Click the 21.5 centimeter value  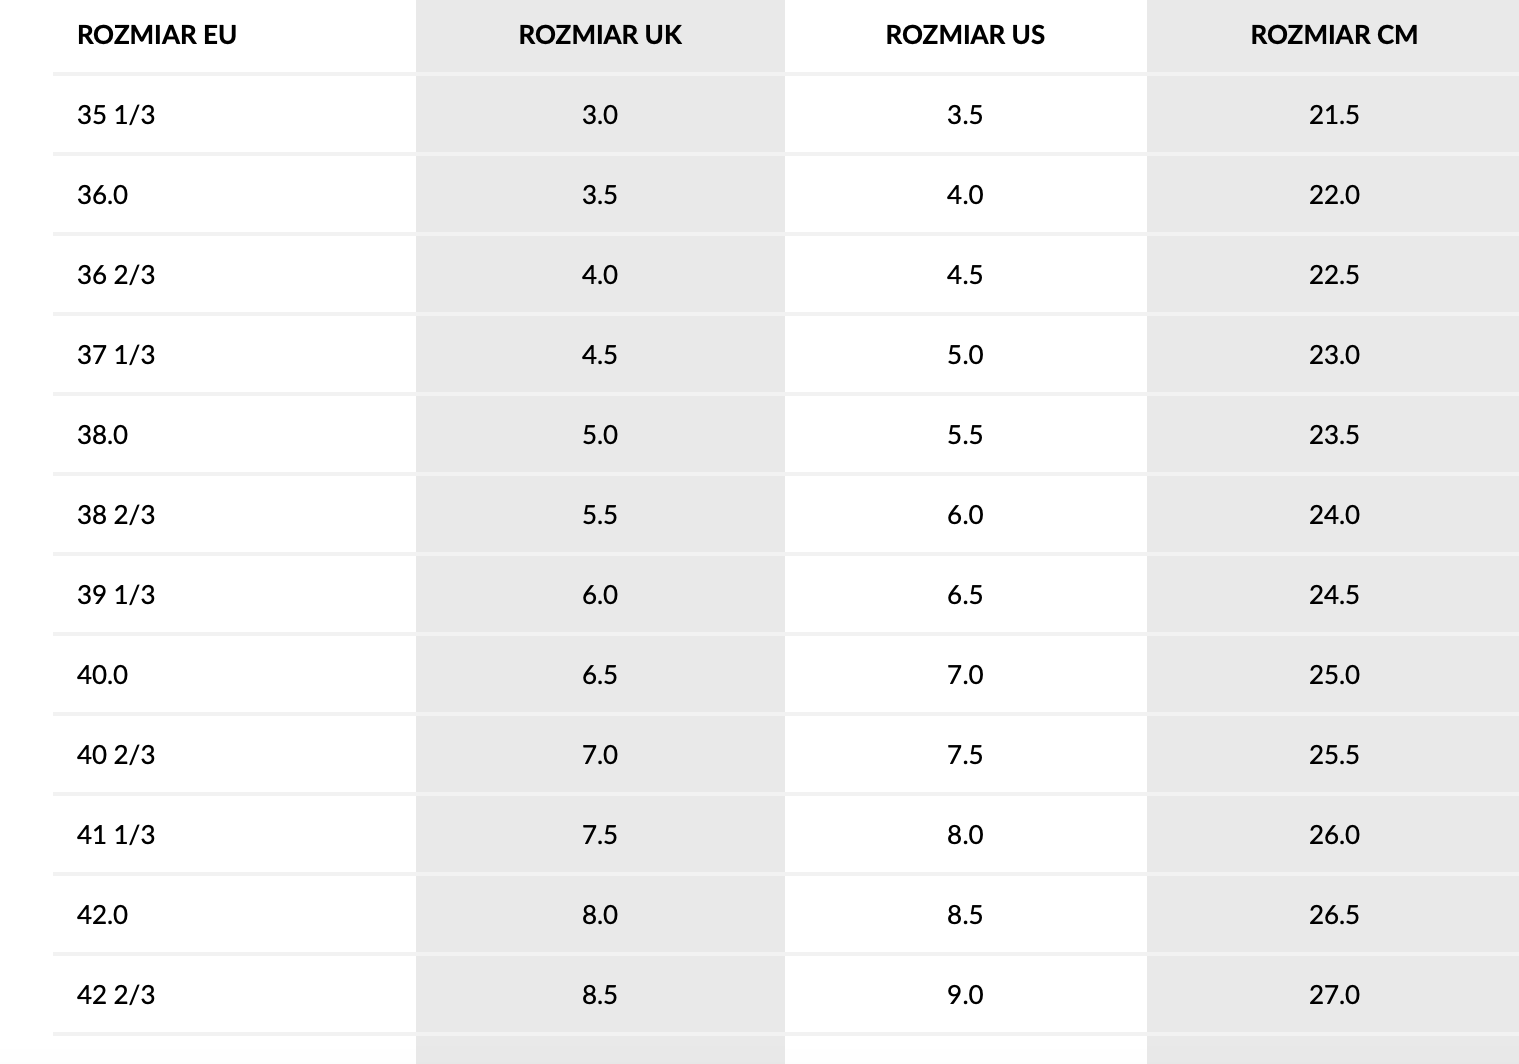(x=1334, y=115)
